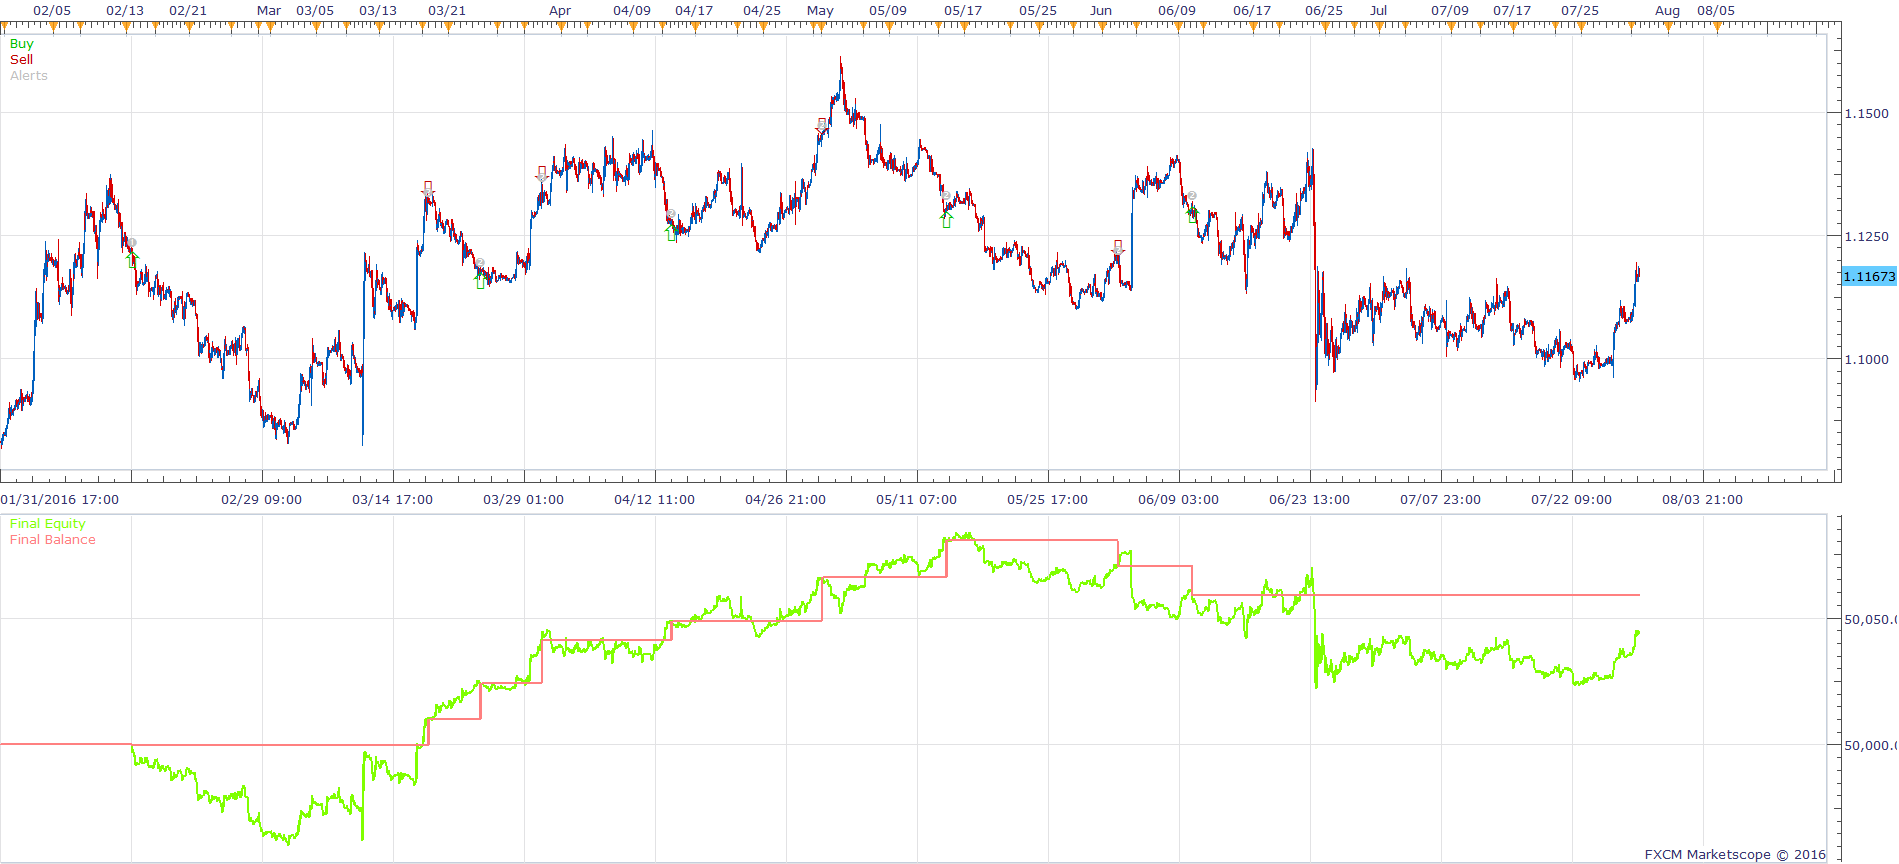Click the 05/25 date on the top axis

click(1038, 10)
